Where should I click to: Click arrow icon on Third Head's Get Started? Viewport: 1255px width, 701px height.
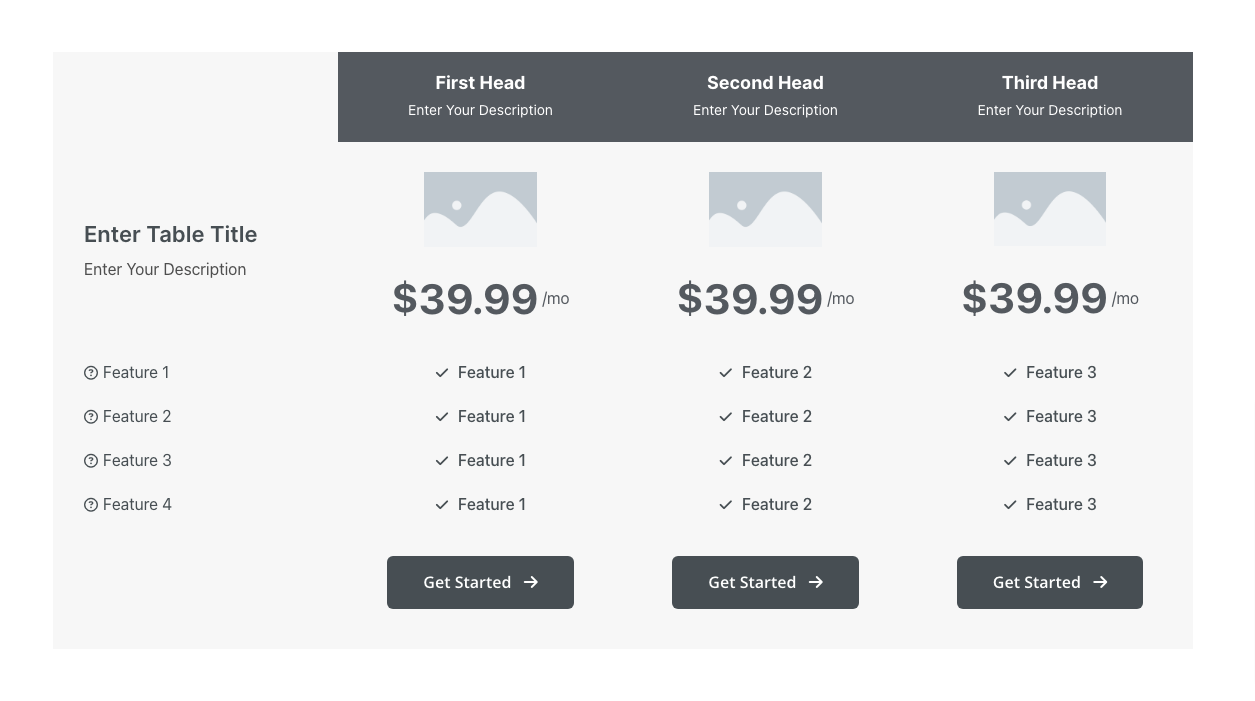click(x=1100, y=582)
